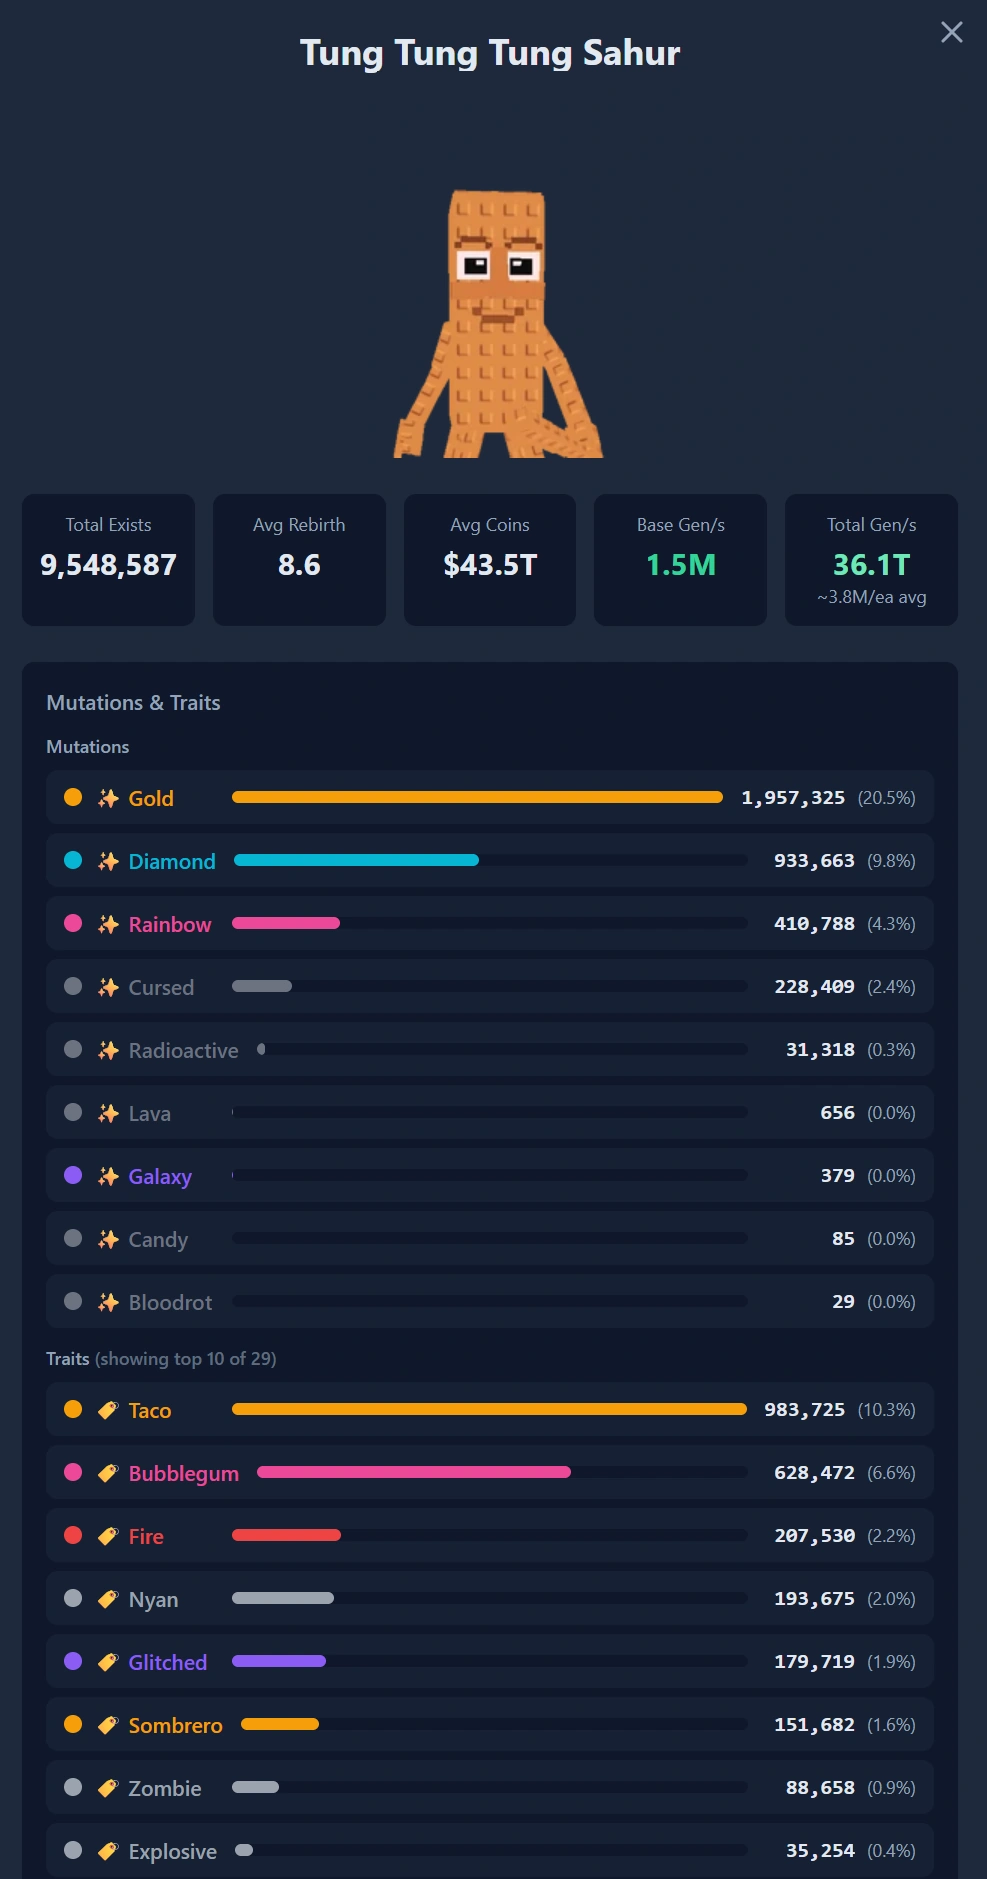The image size is (987, 1879).
Task: Click the sparkle icon beside Diamond
Action: pos(108,861)
